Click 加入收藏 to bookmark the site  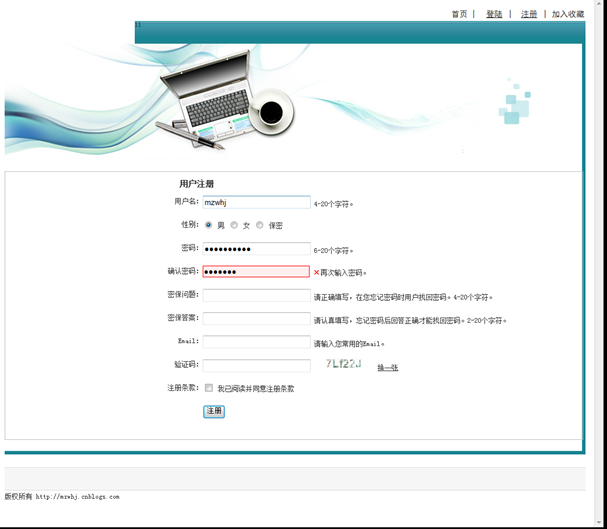tap(567, 14)
